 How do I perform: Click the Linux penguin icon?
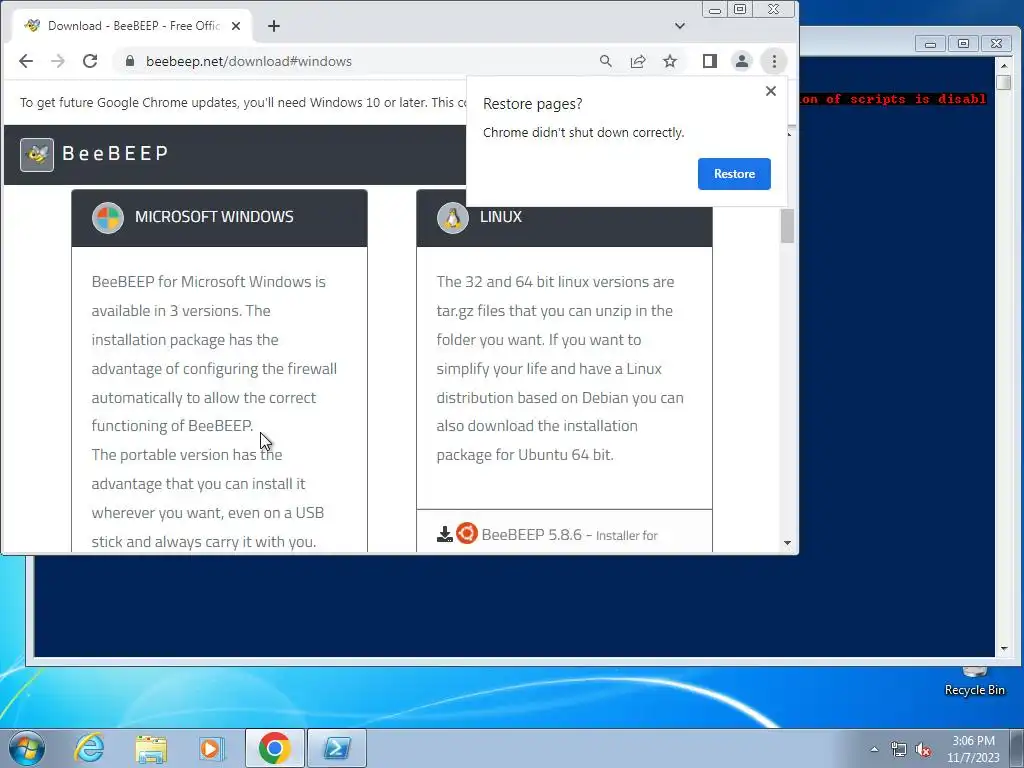453,217
